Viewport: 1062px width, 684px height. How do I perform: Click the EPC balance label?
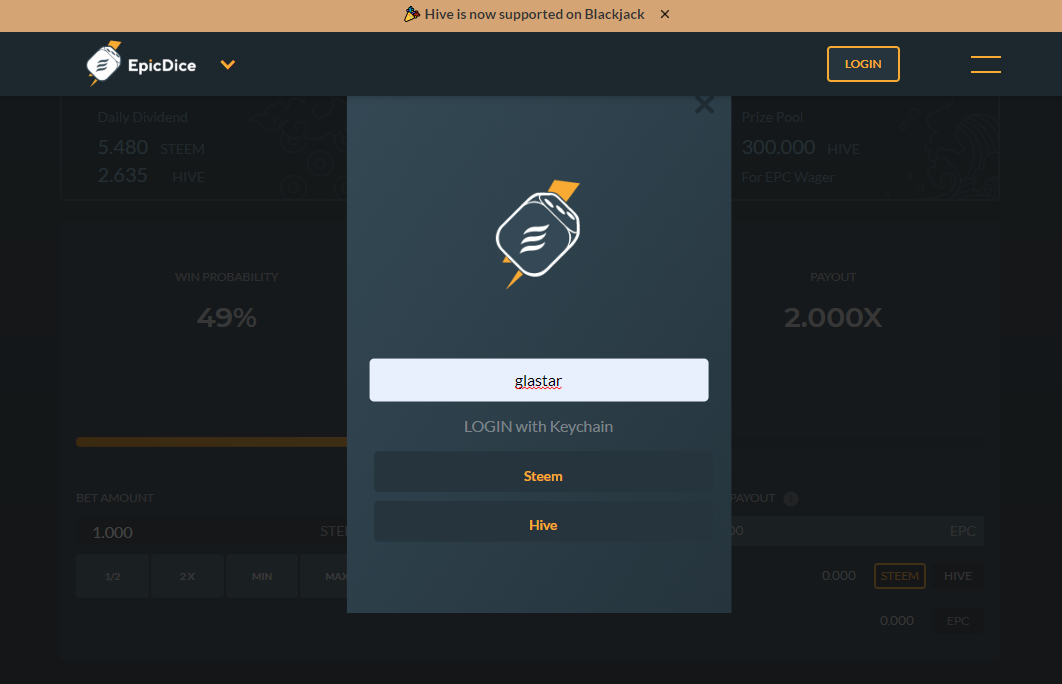[958, 620]
